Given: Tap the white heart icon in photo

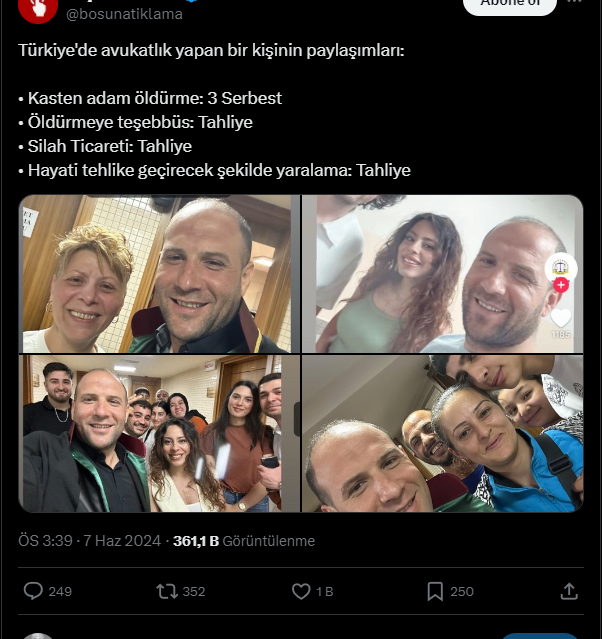Looking at the screenshot, I should click(561, 318).
